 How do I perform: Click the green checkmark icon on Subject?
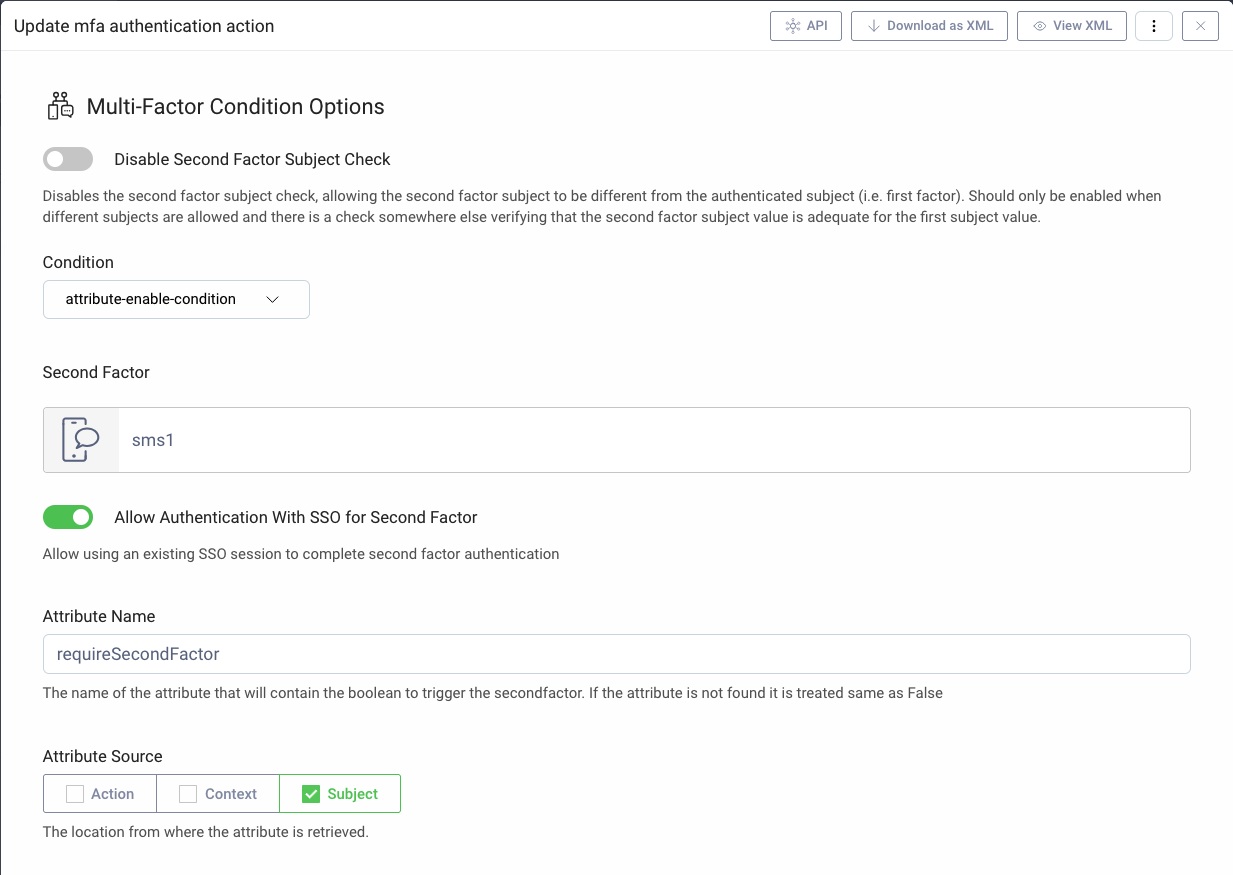pos(310,794)
